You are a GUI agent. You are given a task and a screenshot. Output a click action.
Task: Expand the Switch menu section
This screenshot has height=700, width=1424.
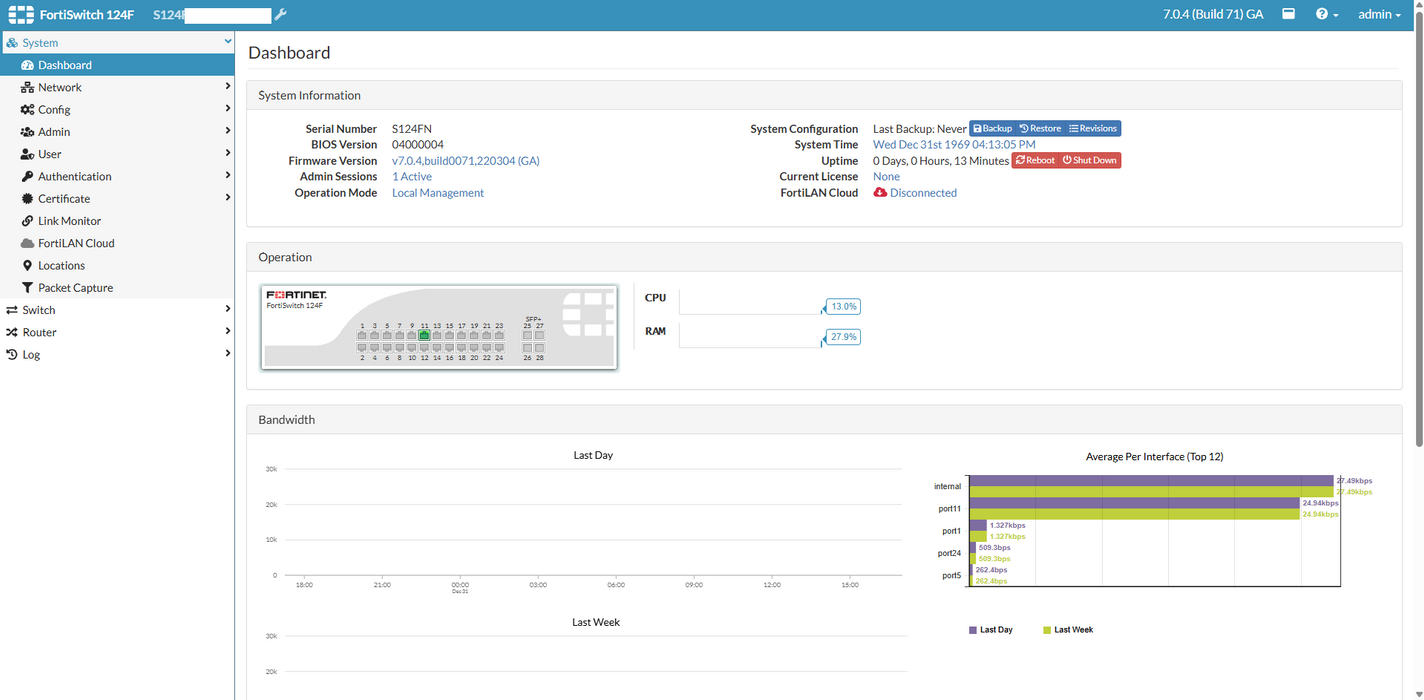[39, 310]
